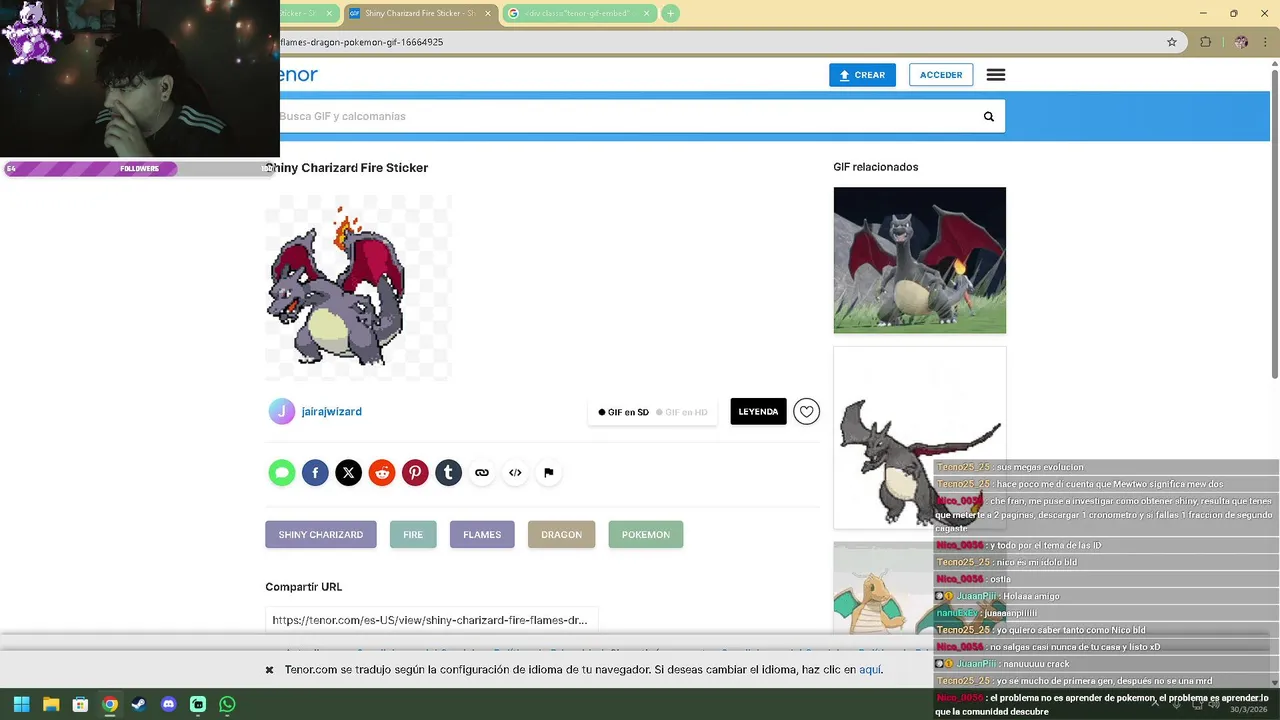Image resolution: width=1280 pixels, height=720 pixels.
Task: Open the browser extensions puzzle icon
Action: [1206, 42]
